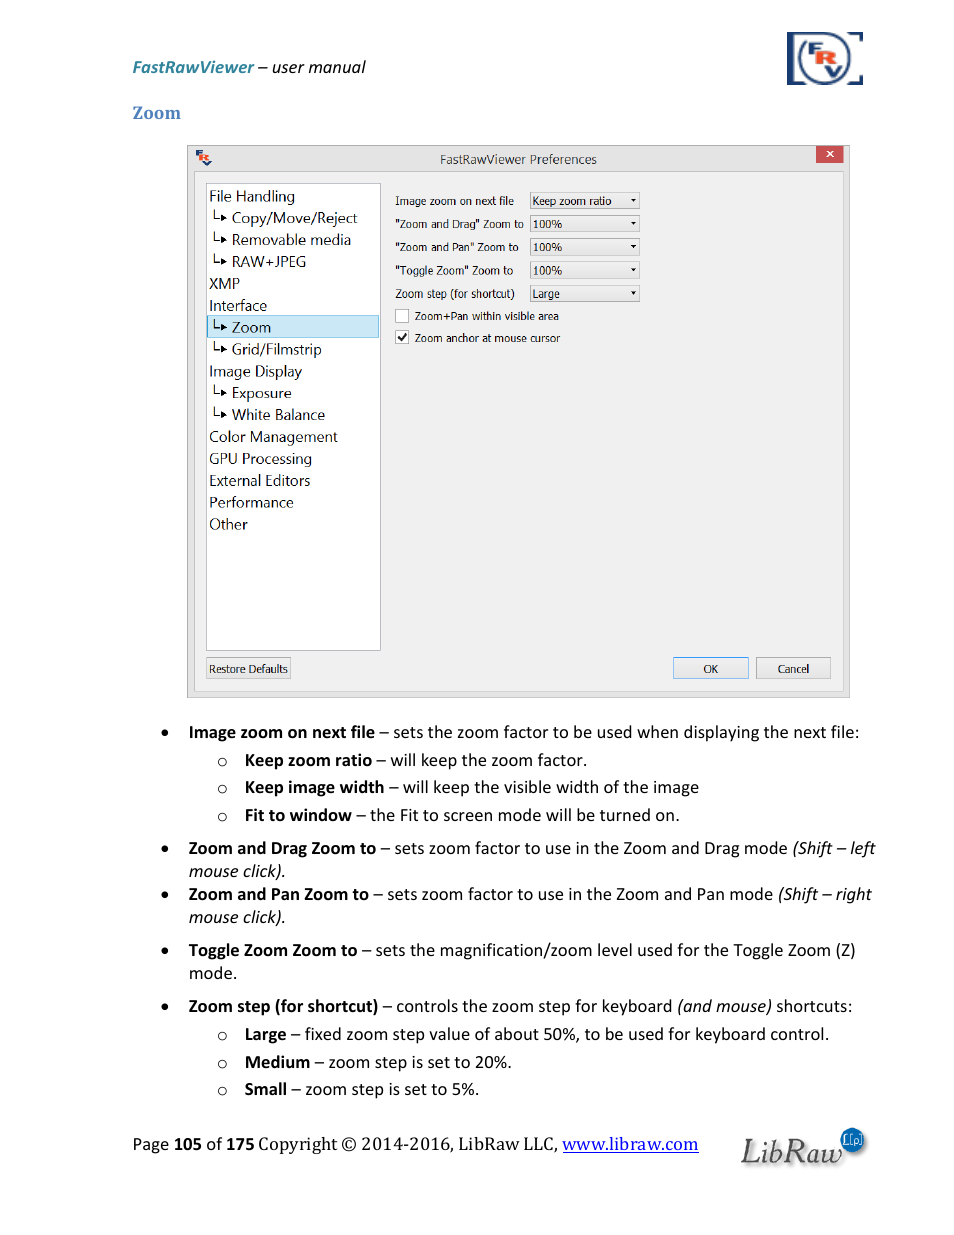The width and height of the screenshot is (954, 1235).
Task: Open the "Zoom and Pan" Zoom to dropdown
Action: coord(584,247)
